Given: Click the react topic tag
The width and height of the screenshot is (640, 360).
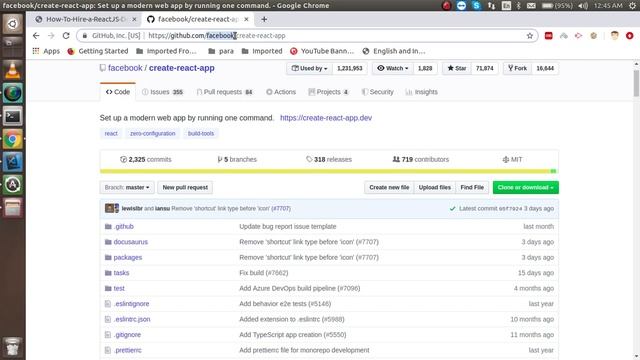Looking at the screenshot, I should click(x=111, y=133).
